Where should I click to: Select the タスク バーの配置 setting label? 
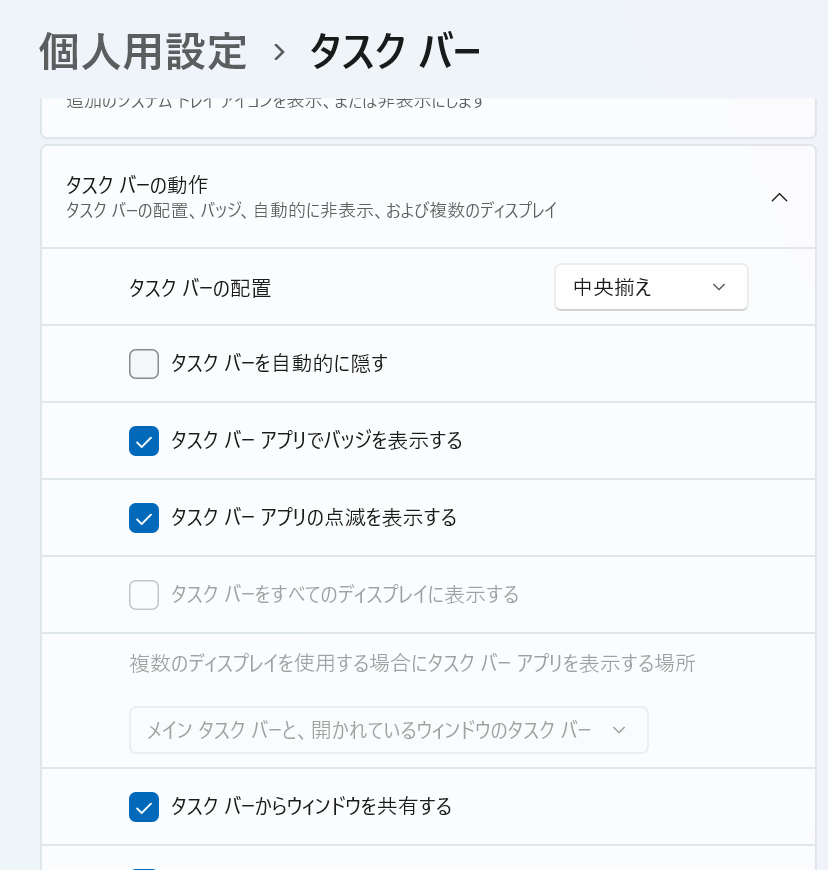coord(200,289)
